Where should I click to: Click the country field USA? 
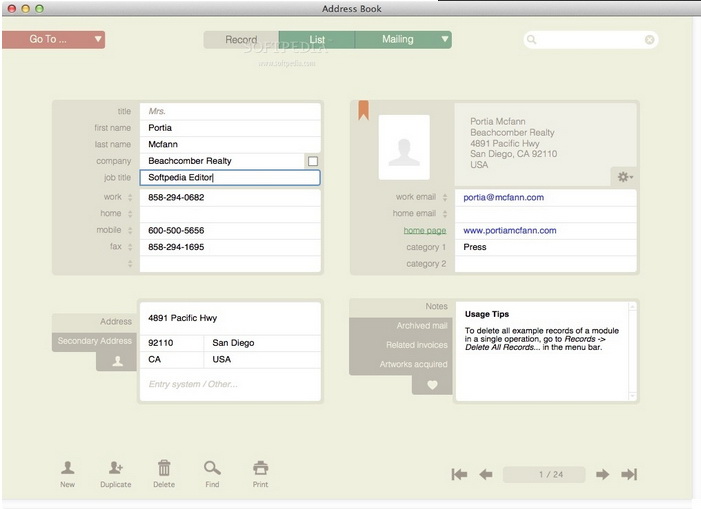tap(262, 359)
